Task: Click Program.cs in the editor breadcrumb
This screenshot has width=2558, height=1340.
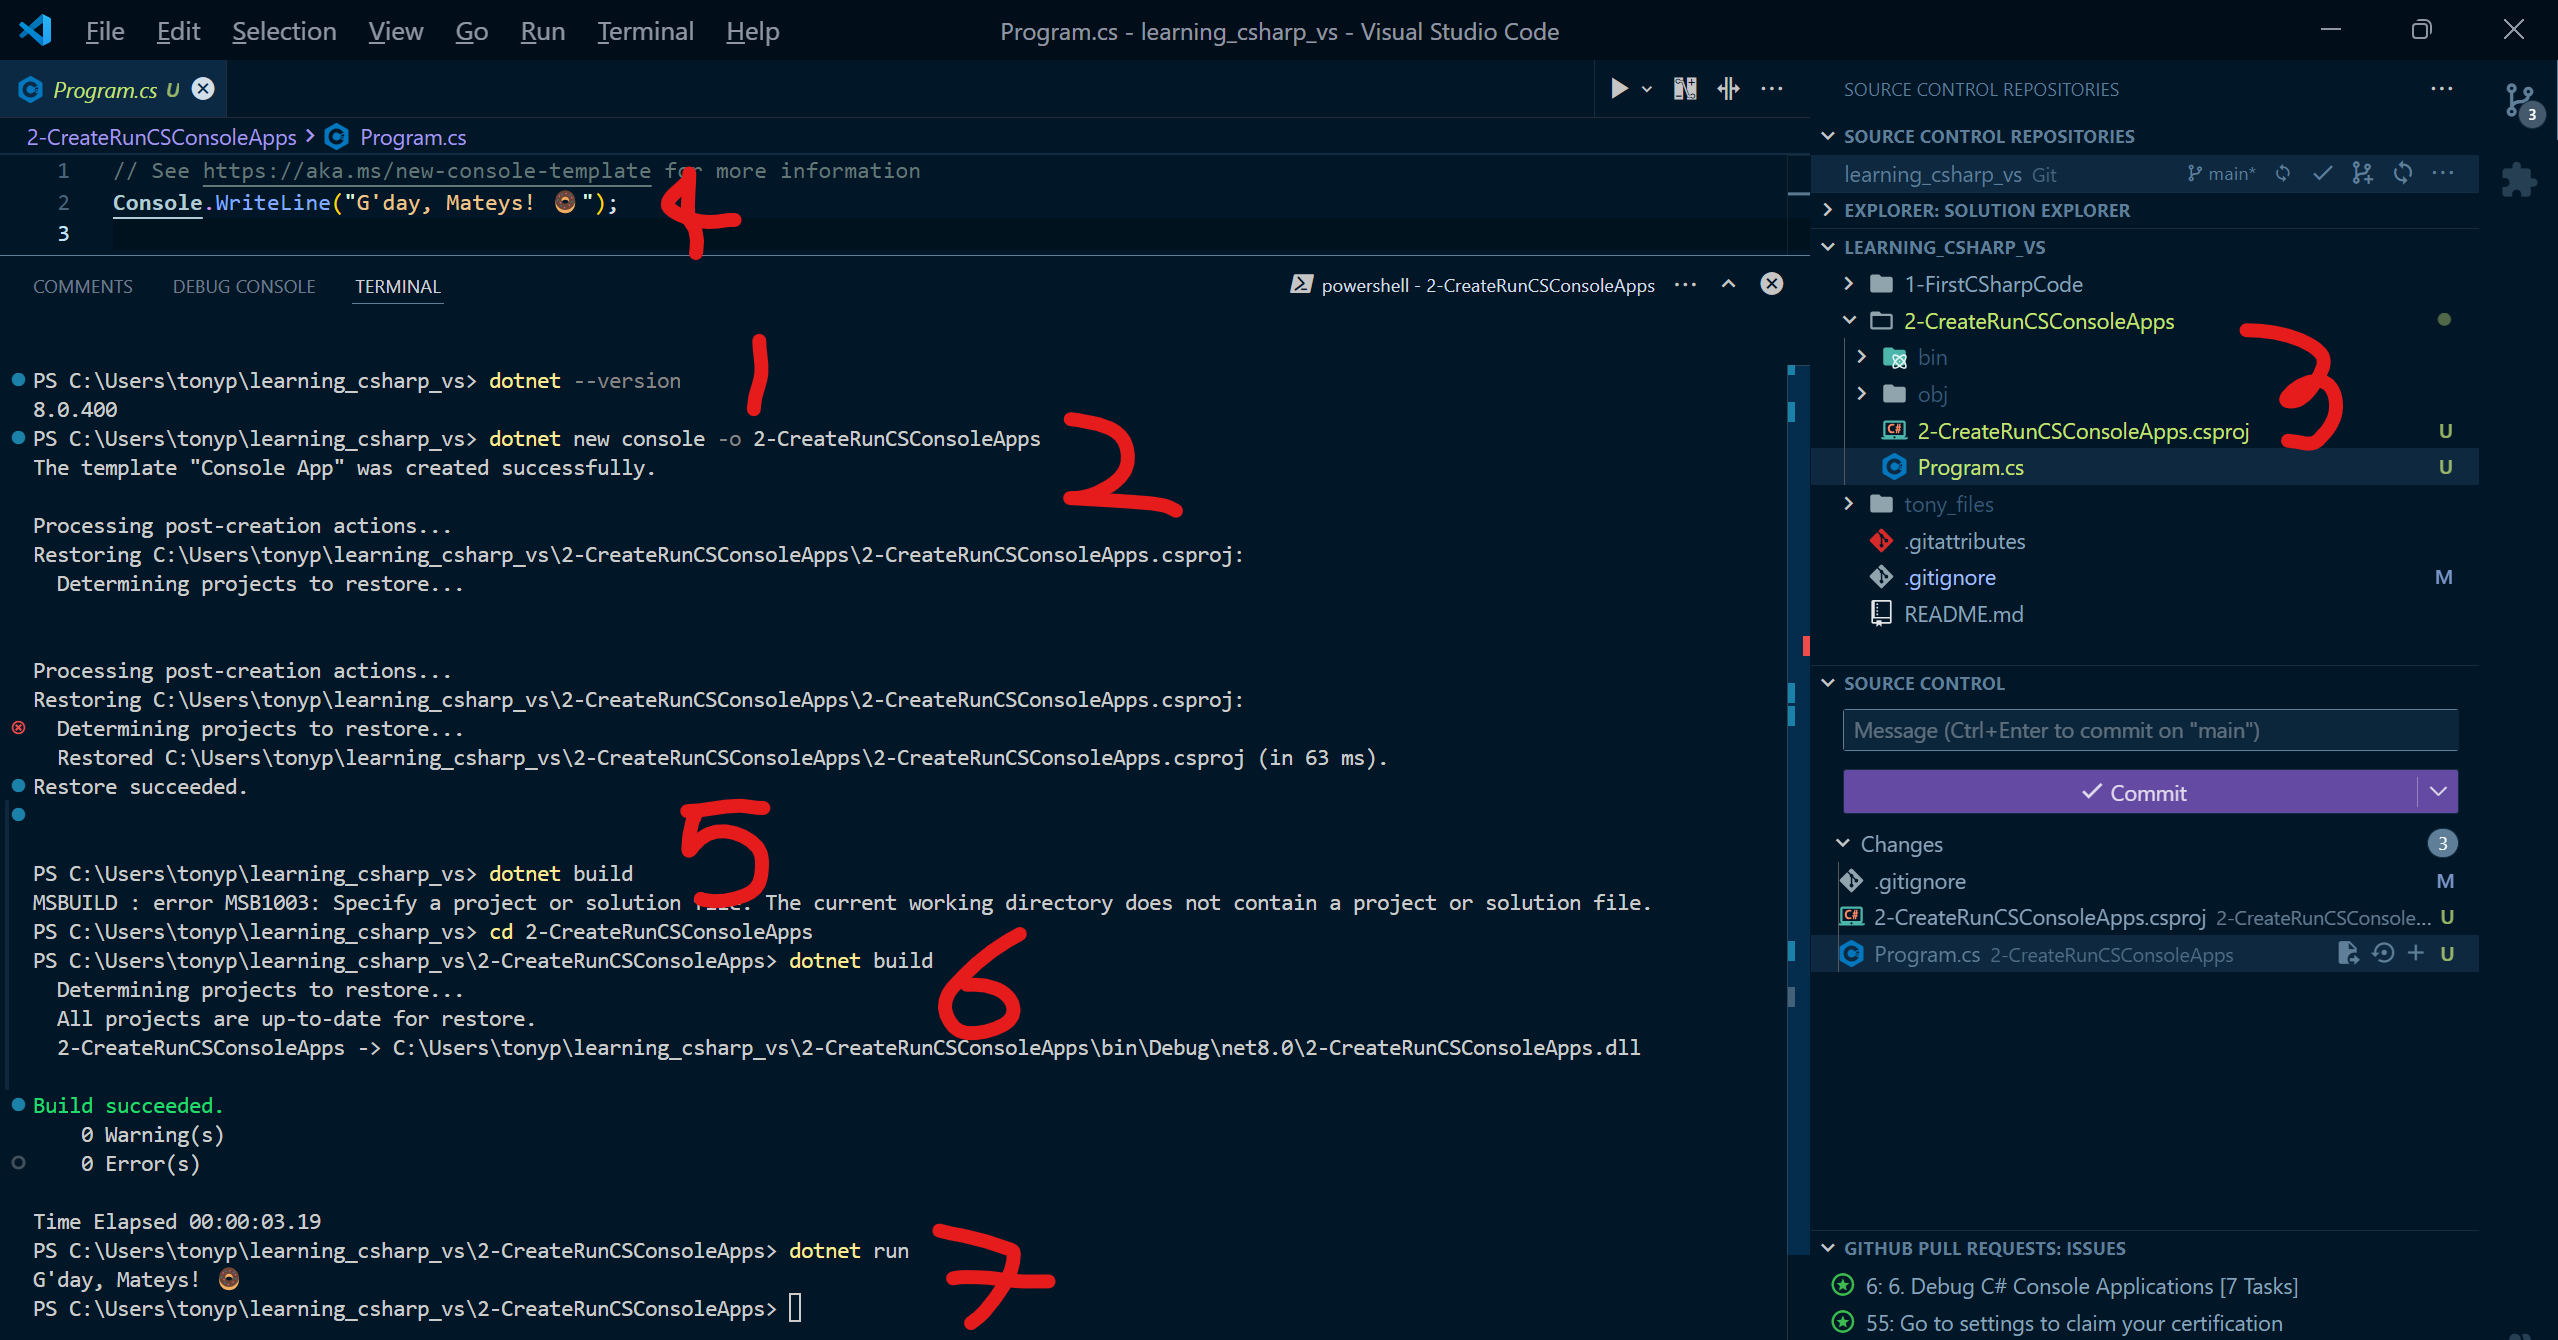Action: click(x=413, y=137)
